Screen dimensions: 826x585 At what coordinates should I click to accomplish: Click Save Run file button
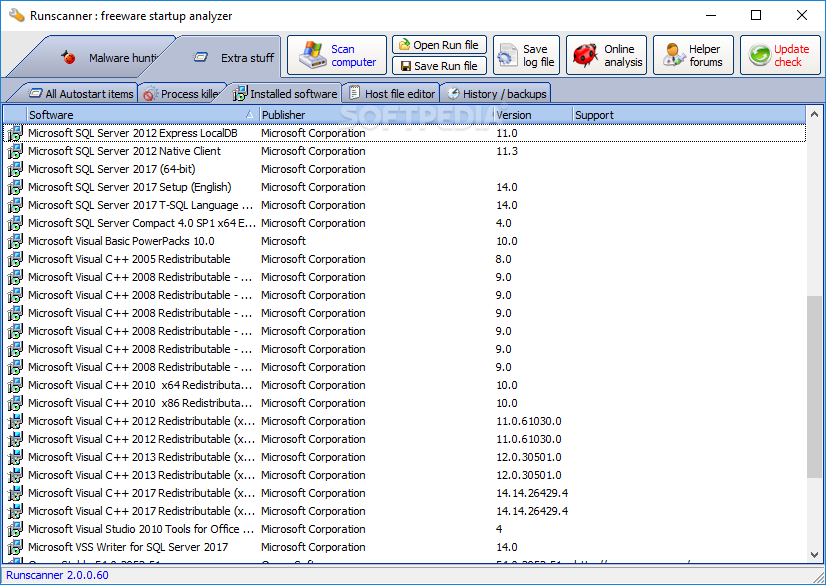[439, 66]
